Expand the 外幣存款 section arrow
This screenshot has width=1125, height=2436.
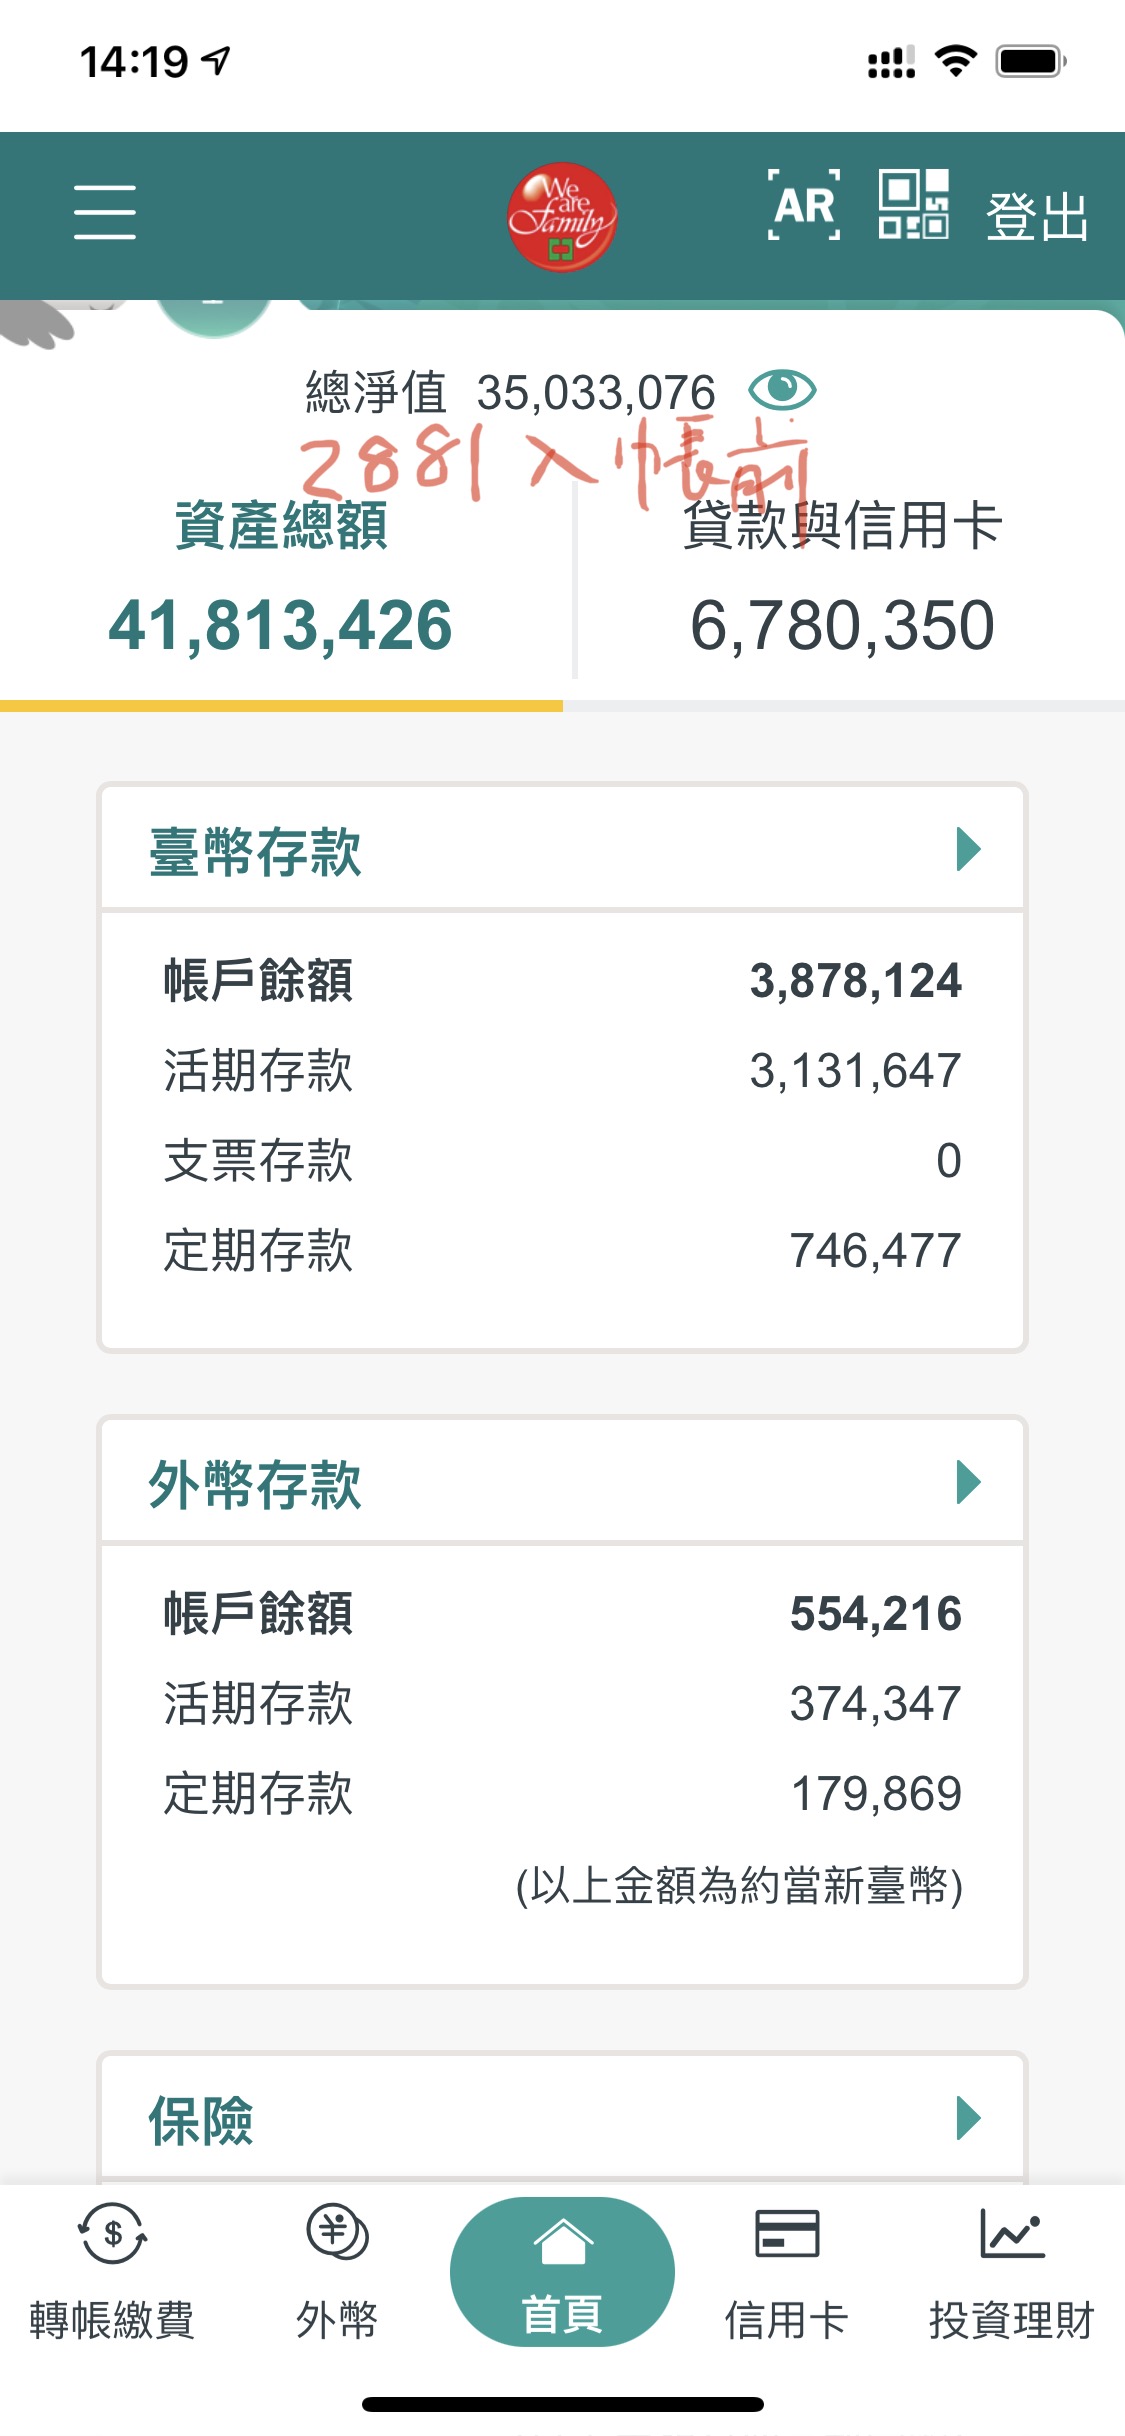pyautogui.click(x=967, y=1482)
